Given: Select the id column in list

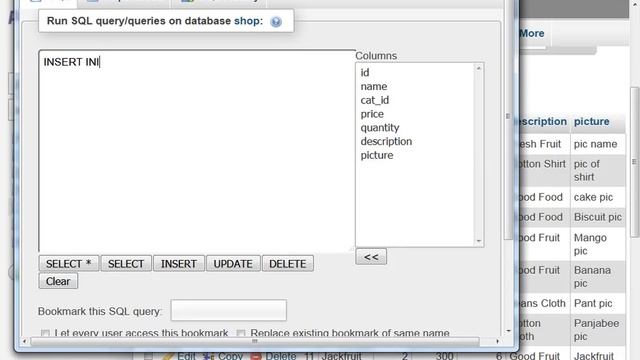Looking at the screenshot, I should 365,73.
